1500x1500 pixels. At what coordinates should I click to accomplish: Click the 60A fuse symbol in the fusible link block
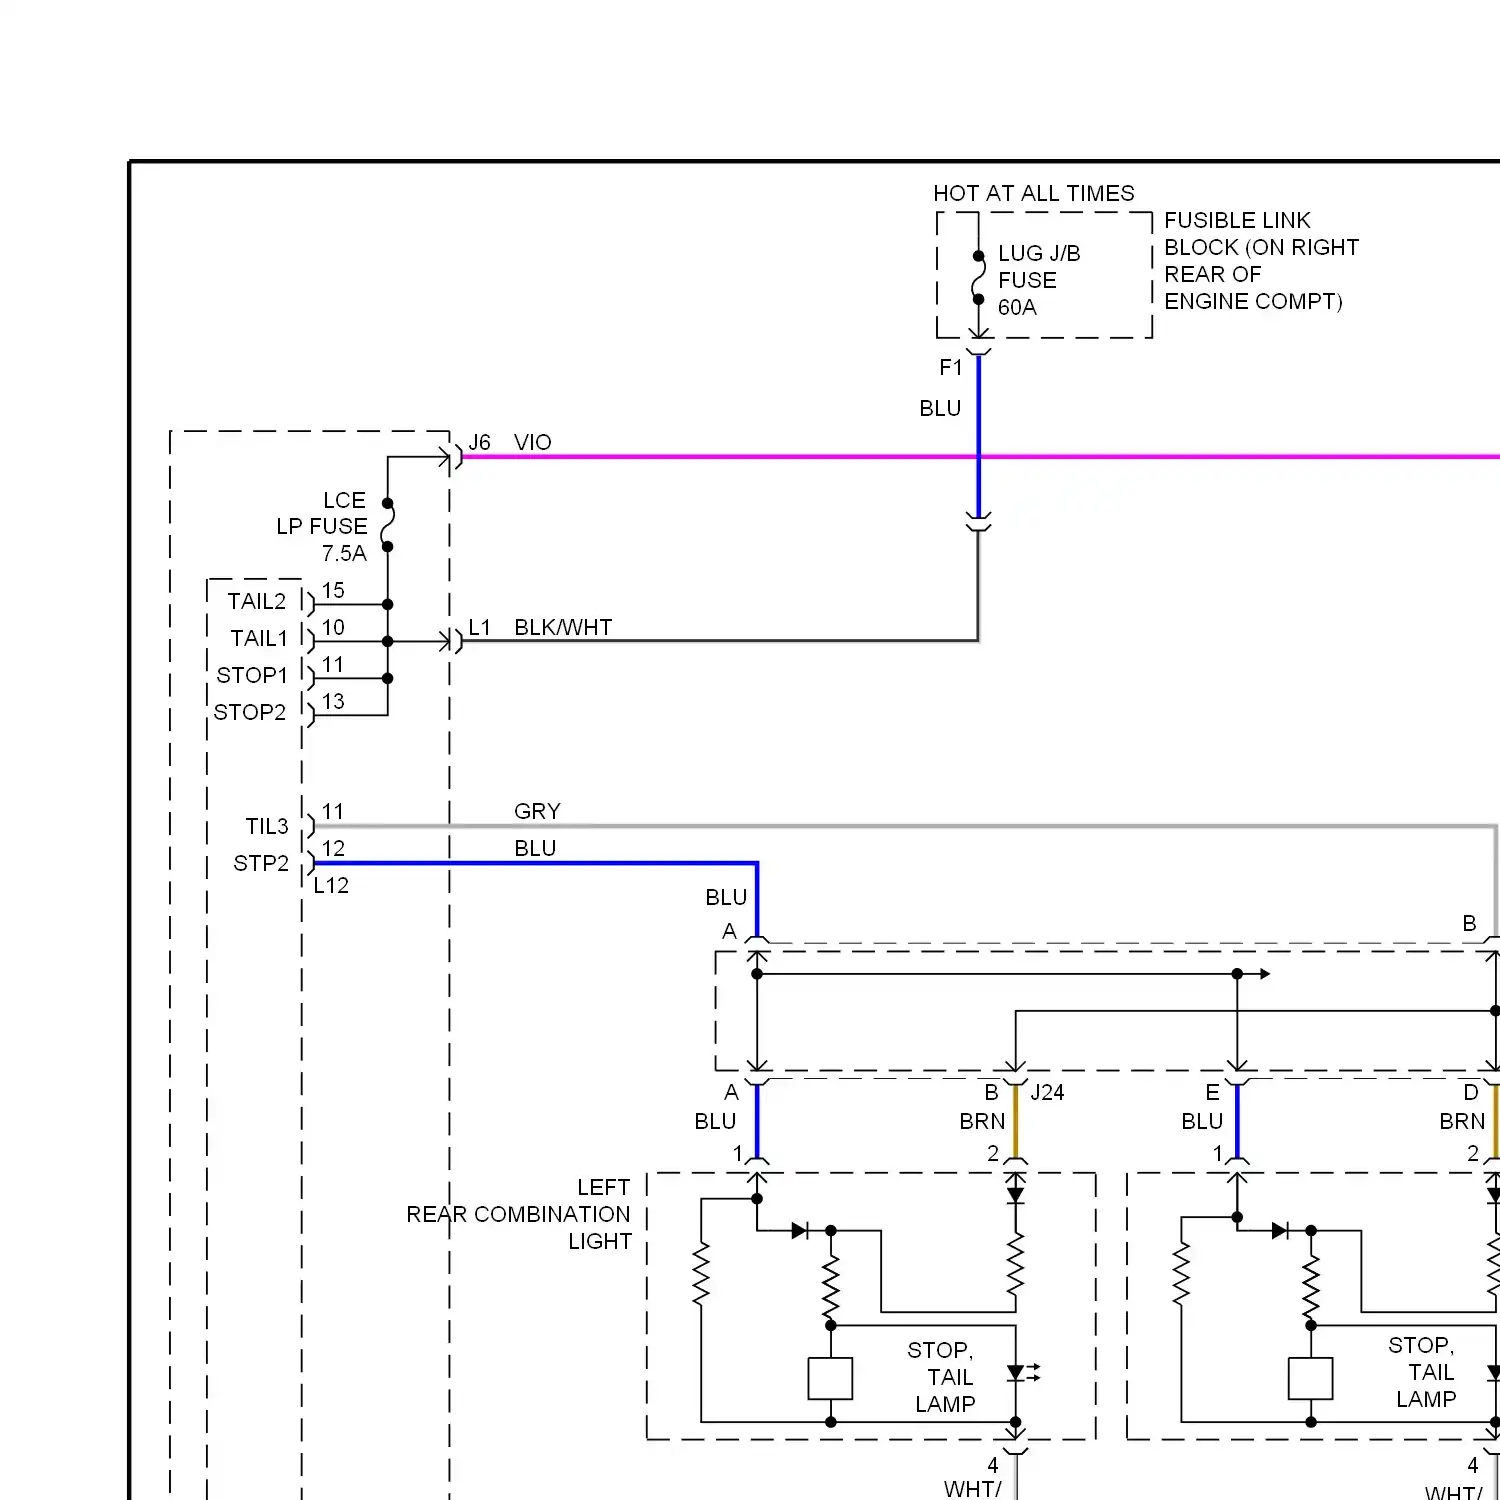[x=979, y=277]
